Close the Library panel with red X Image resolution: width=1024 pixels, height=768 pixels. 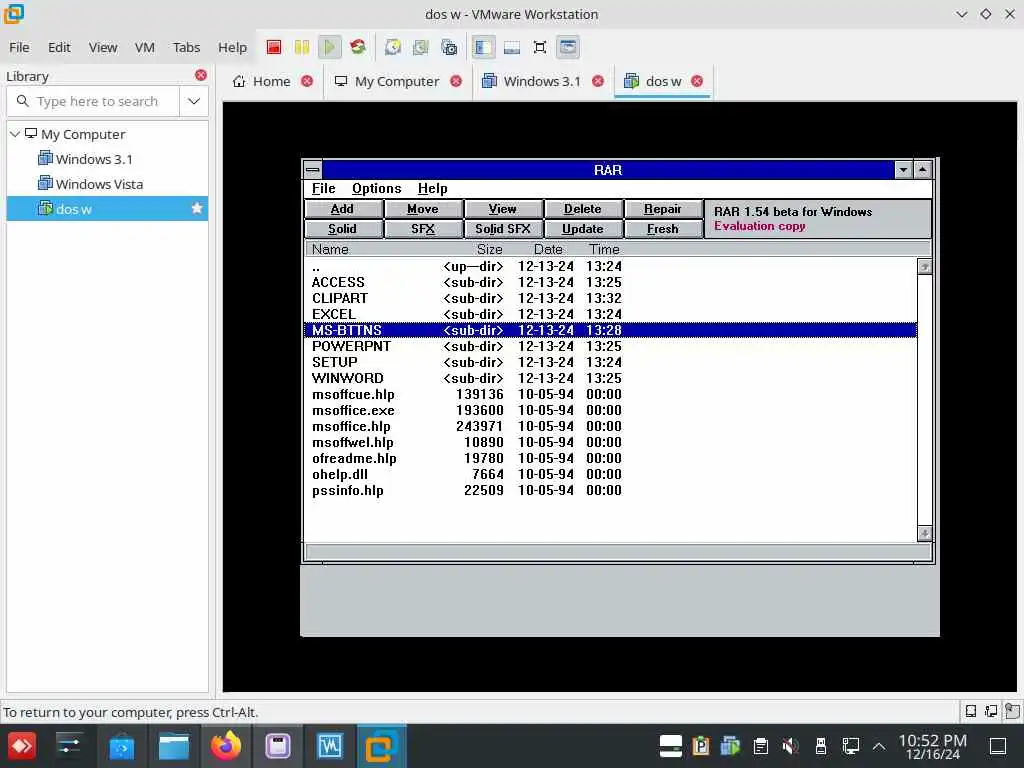pos(200,75)
